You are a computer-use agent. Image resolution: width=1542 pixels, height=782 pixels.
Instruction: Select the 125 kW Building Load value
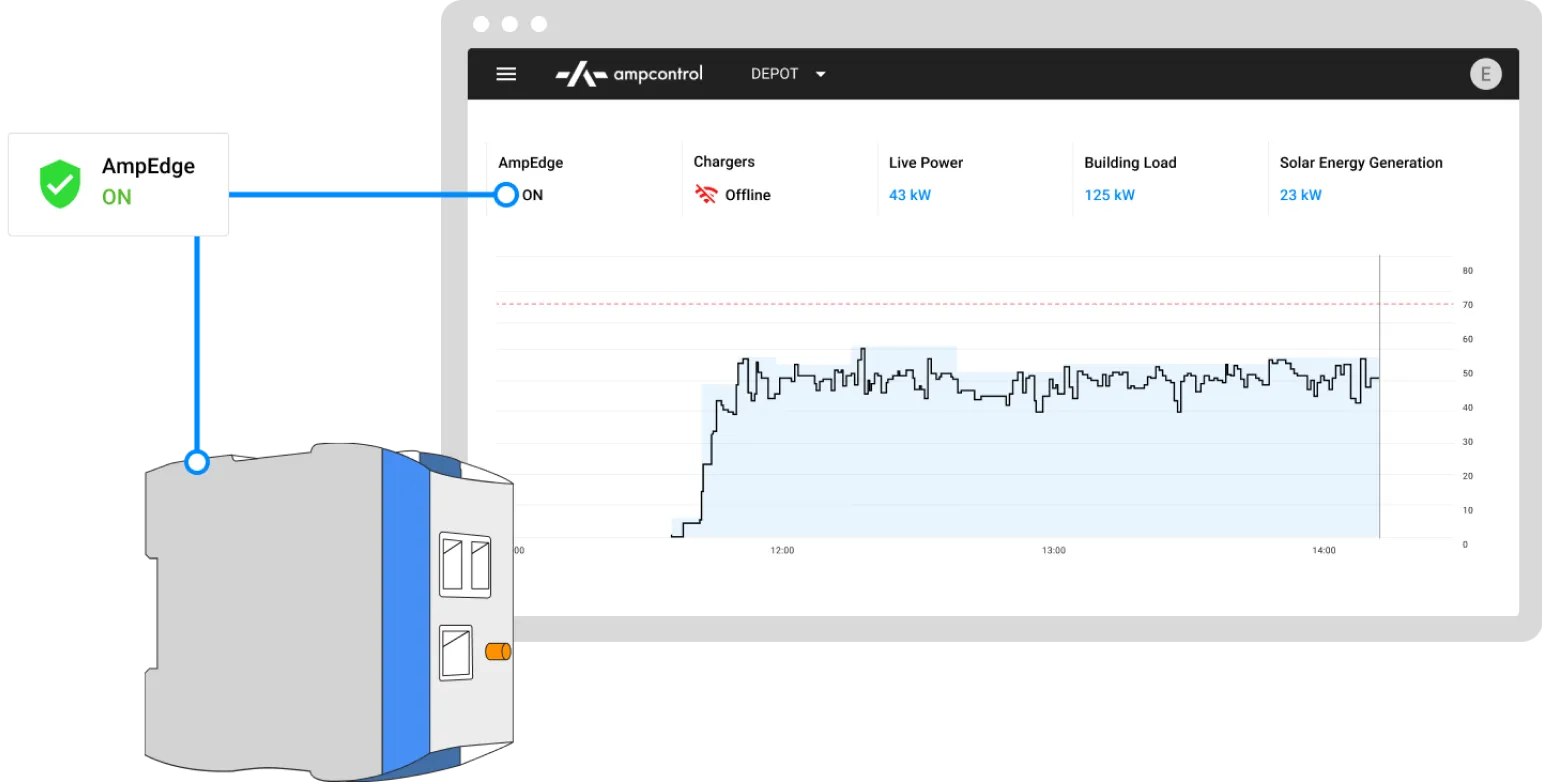click(x=1109, y=195)
